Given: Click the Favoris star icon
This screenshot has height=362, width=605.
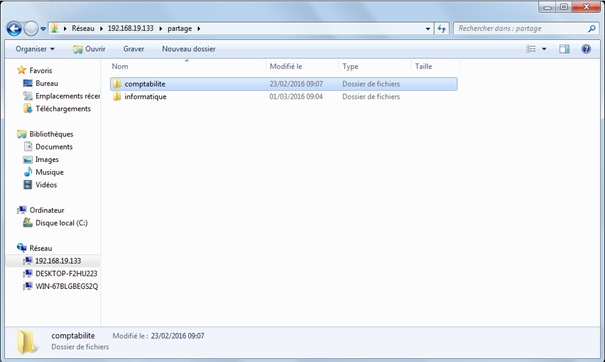Looking at the screenshot, I should point(22,70).
